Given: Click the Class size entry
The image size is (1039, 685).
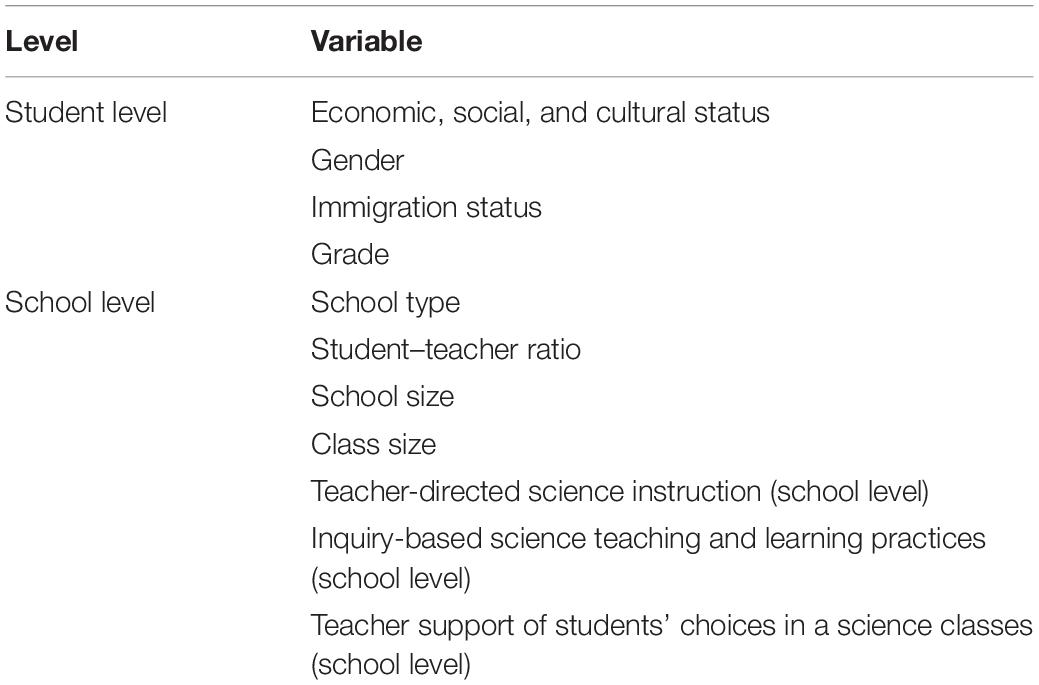Looking at the screenshot, I should [373, 444].
